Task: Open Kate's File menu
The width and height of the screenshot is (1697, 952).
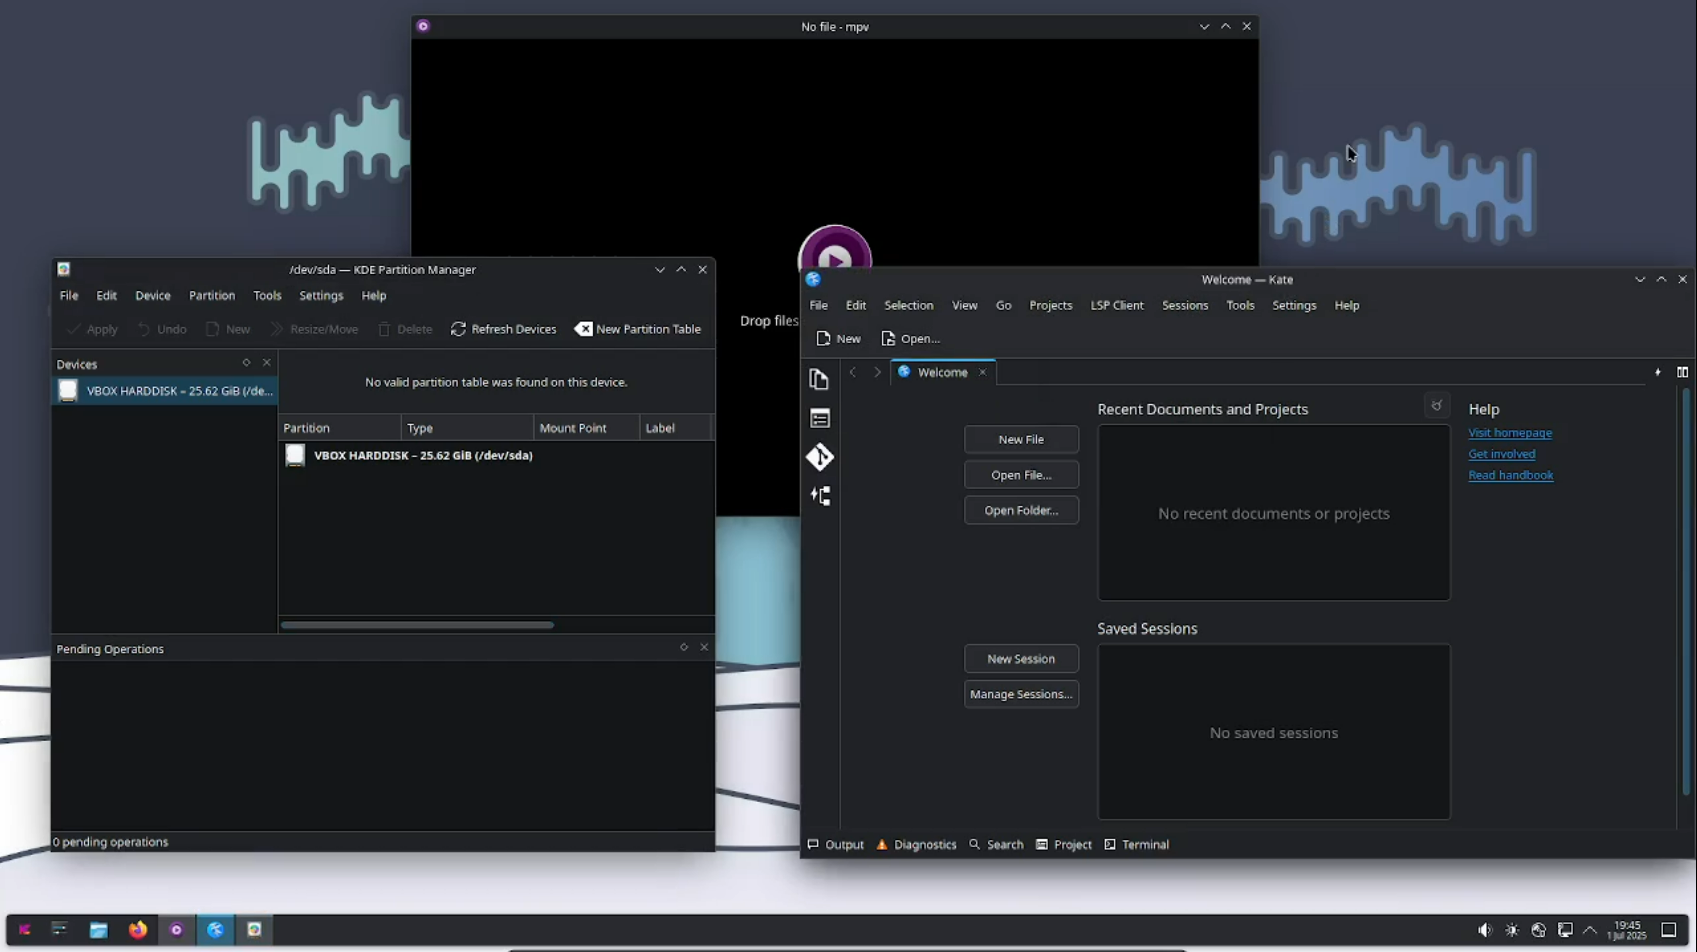Action: tap(819, 306)
